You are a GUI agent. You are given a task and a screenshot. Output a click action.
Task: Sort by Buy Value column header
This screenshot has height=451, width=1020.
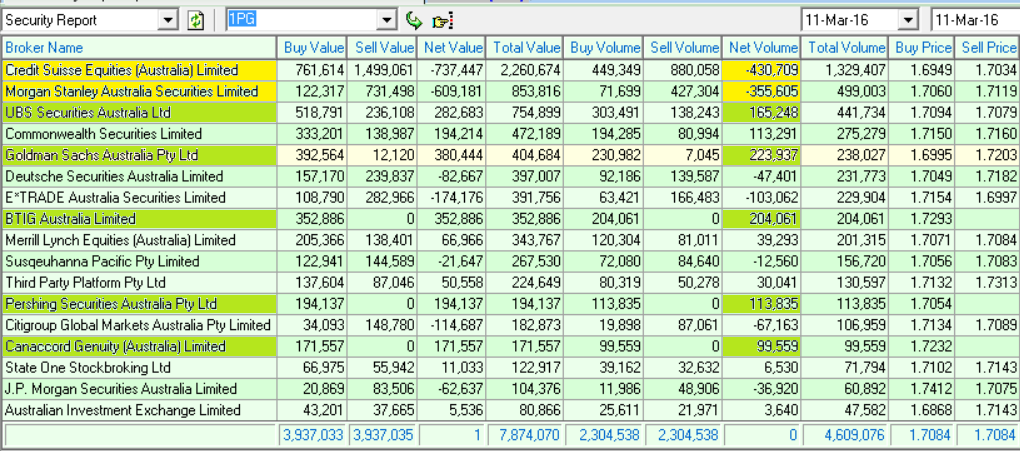[314, 48]
